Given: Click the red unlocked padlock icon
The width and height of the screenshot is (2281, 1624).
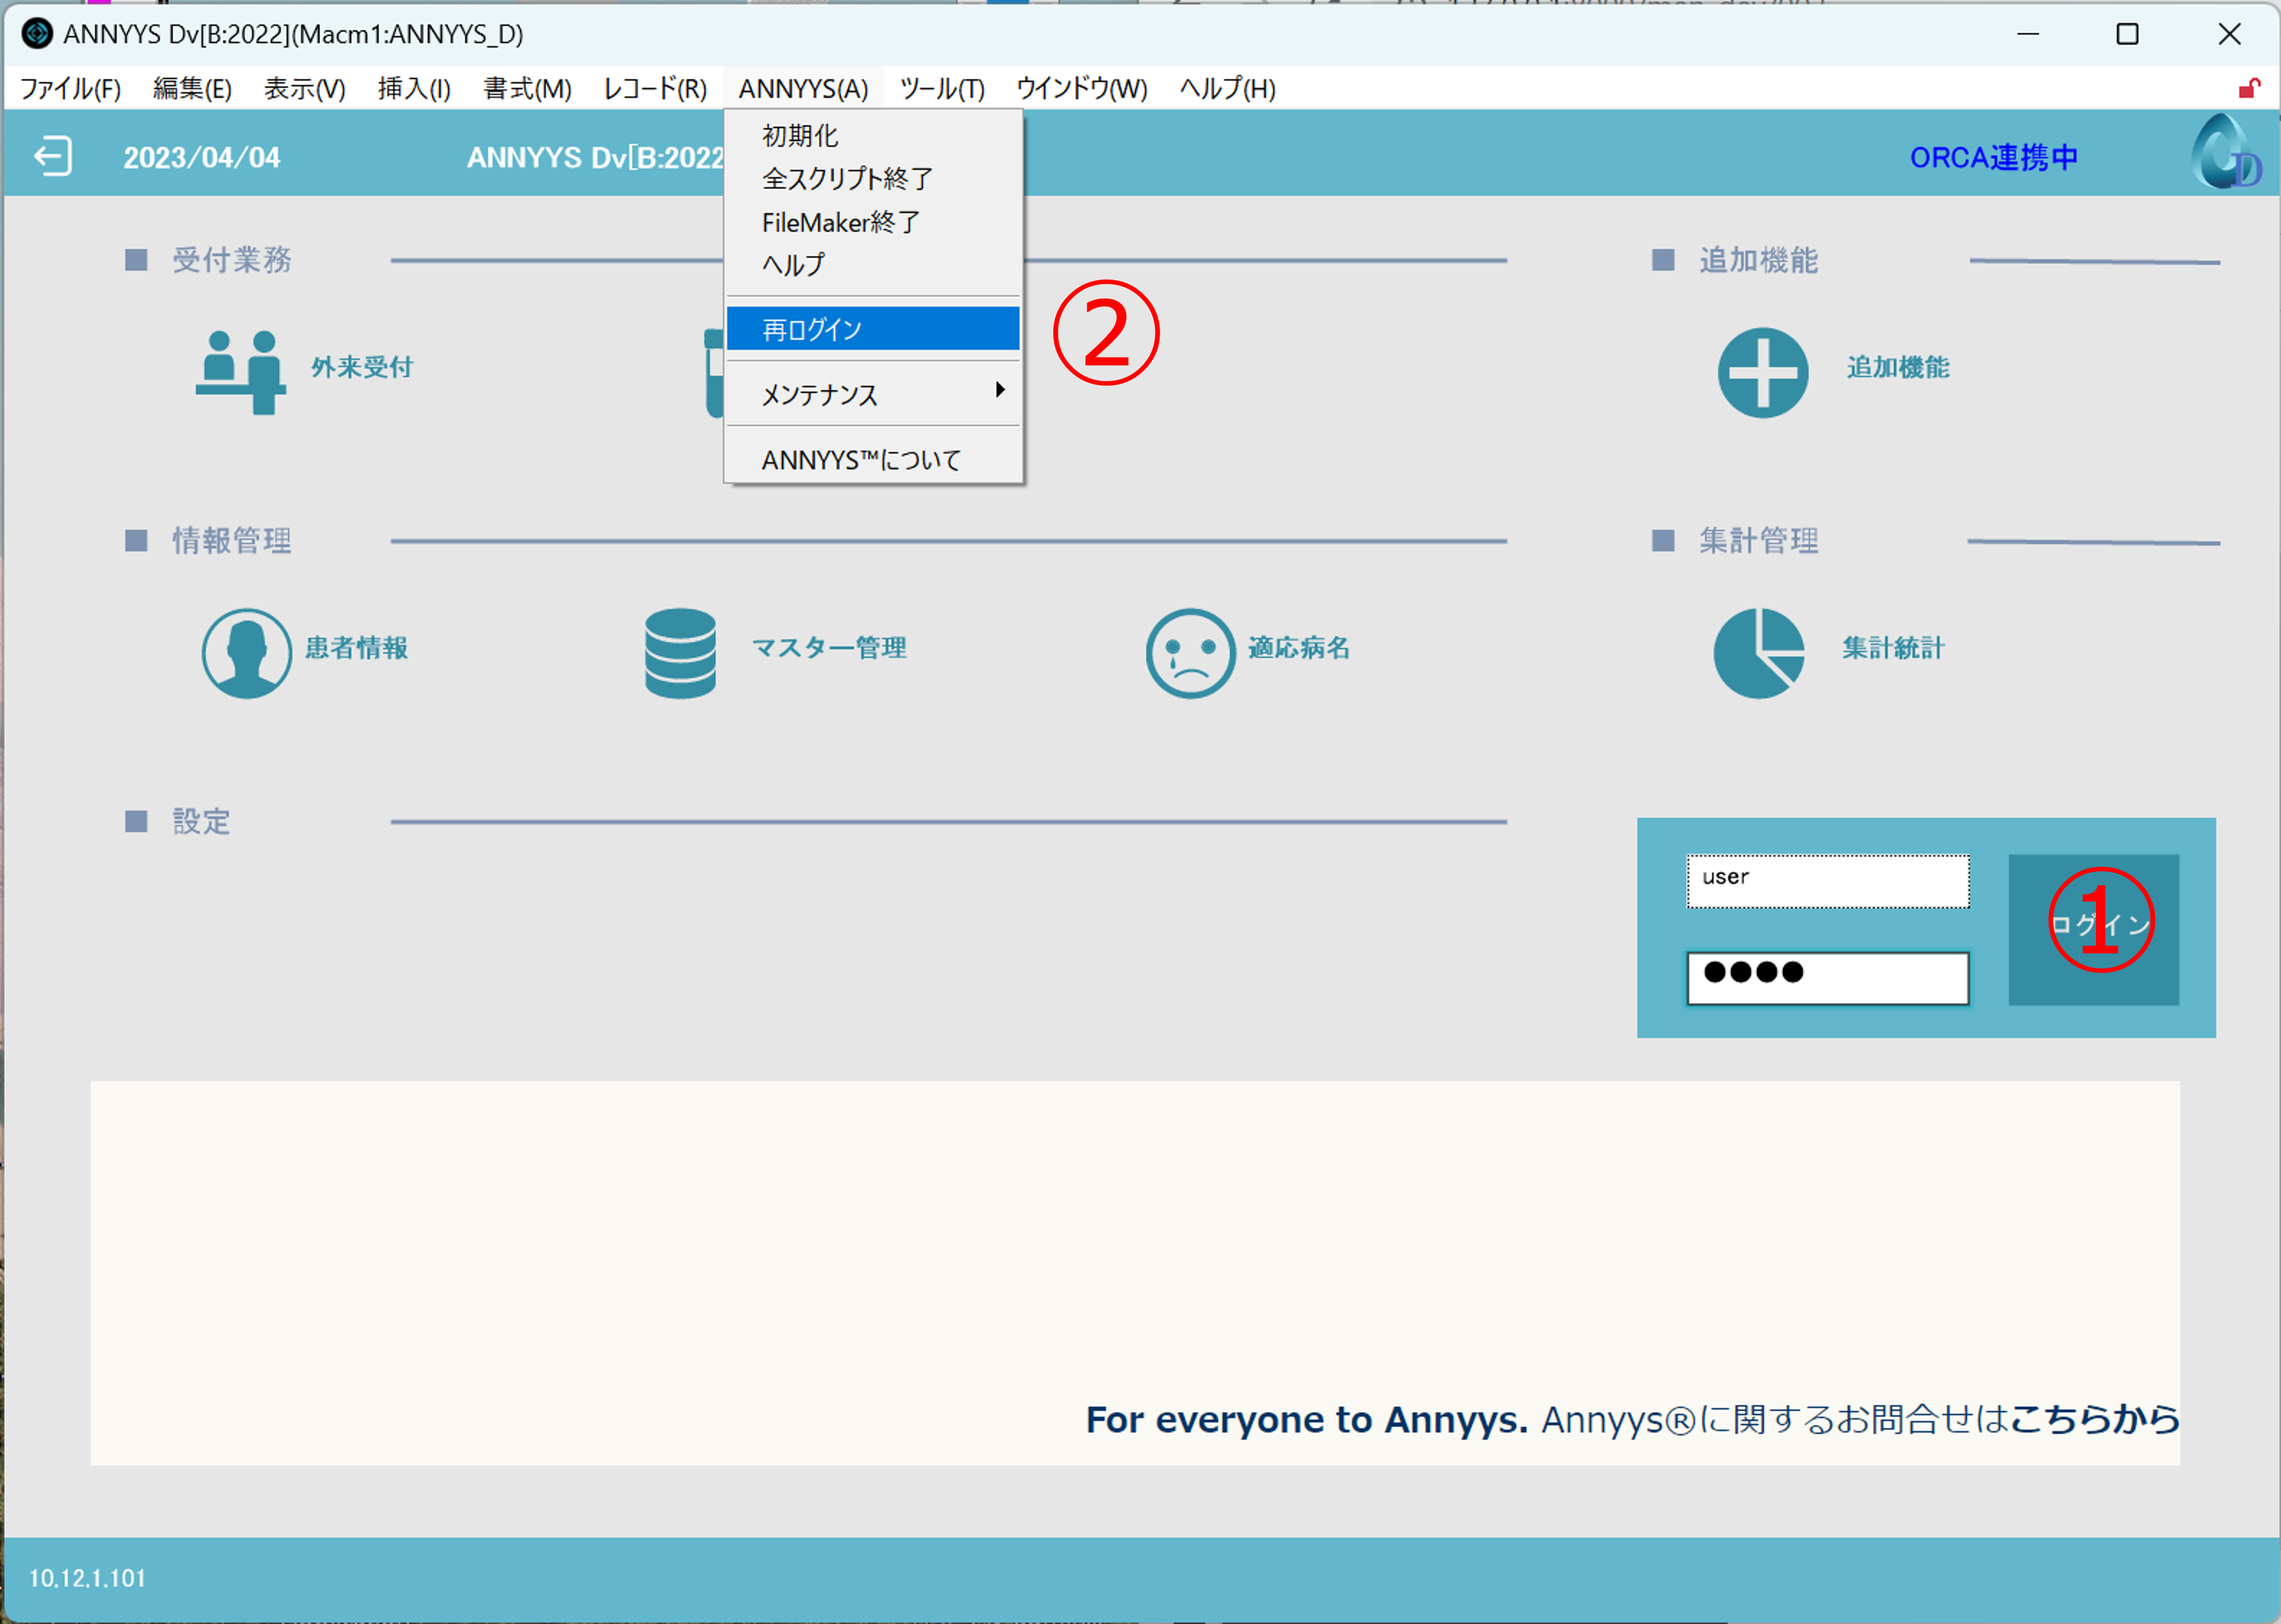Looking at the screenshot, I should [x=2249, y=88].
